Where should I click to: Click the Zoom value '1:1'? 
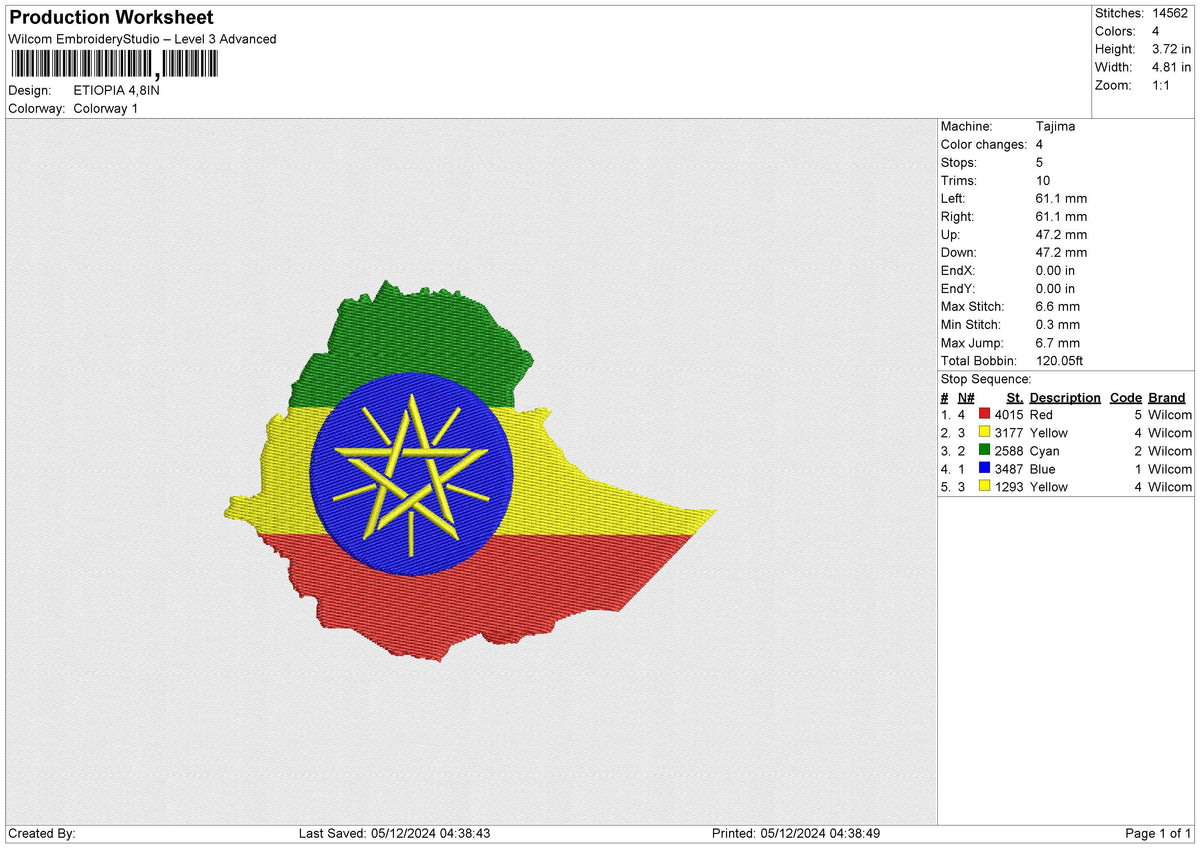tap(1162, 85)
